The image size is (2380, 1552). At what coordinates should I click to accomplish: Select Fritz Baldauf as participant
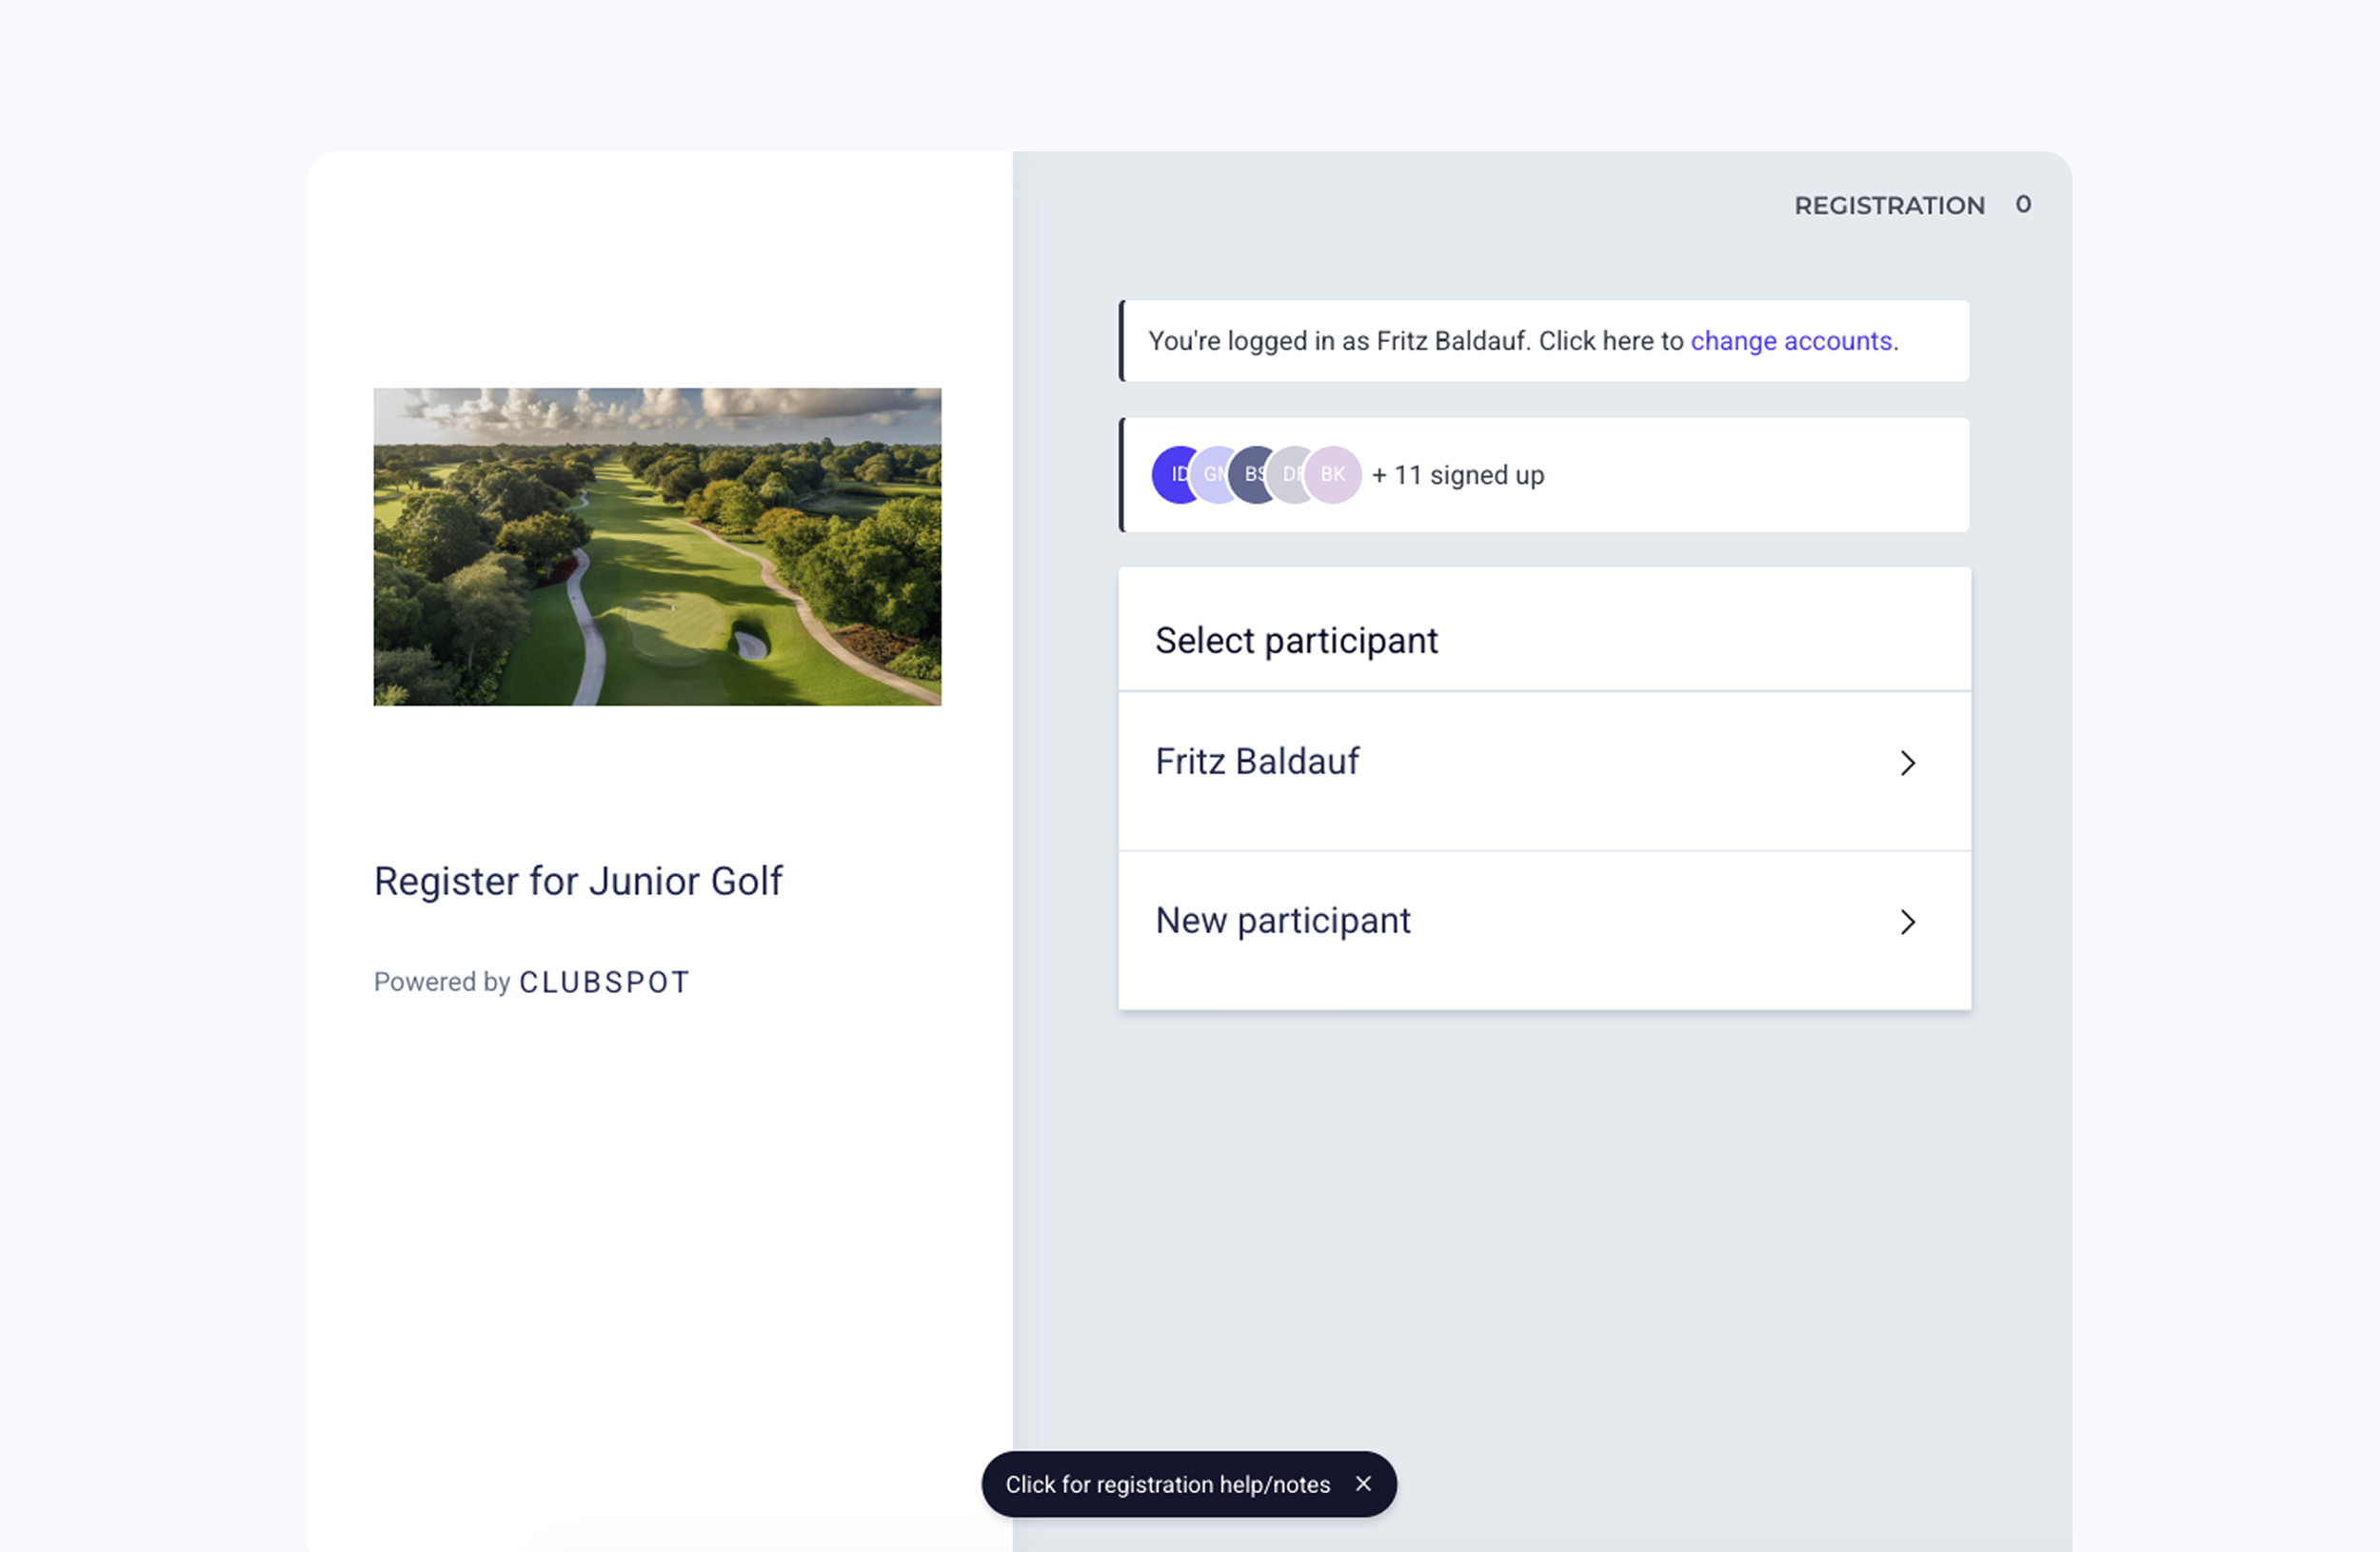[x=1544, y=771]
